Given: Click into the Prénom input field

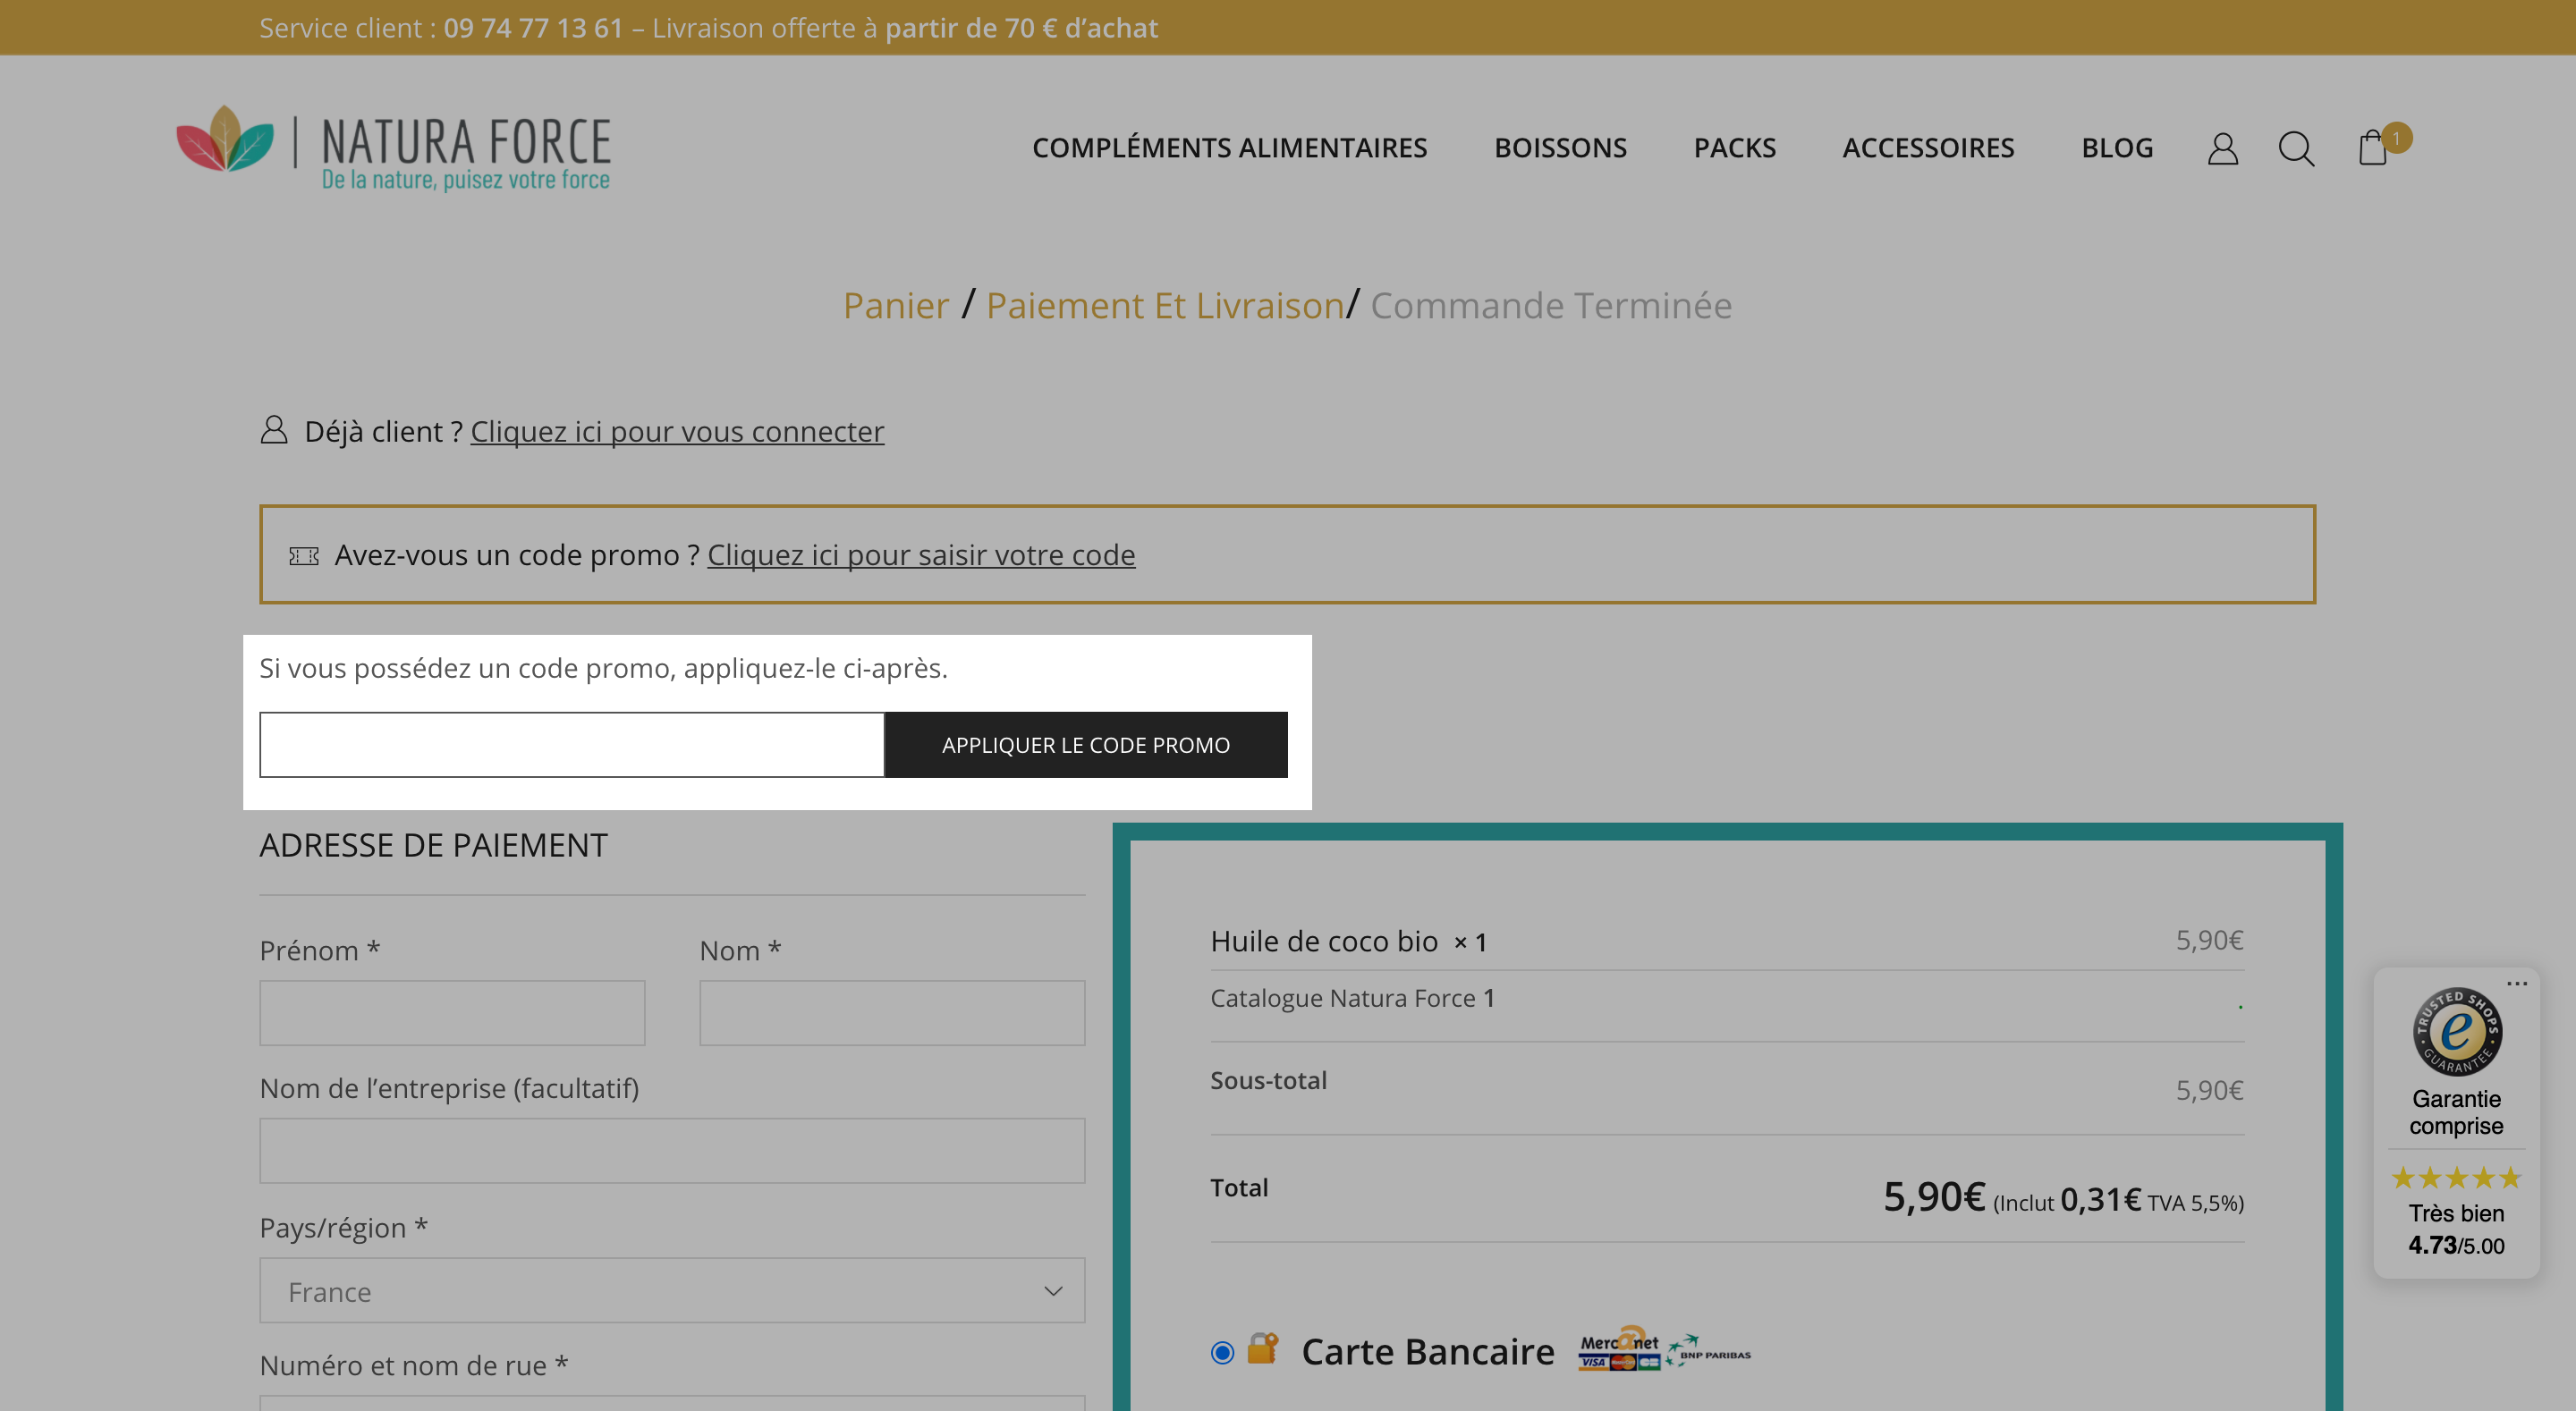Looking at the screenshot, I should click(x=452, y=1013).
